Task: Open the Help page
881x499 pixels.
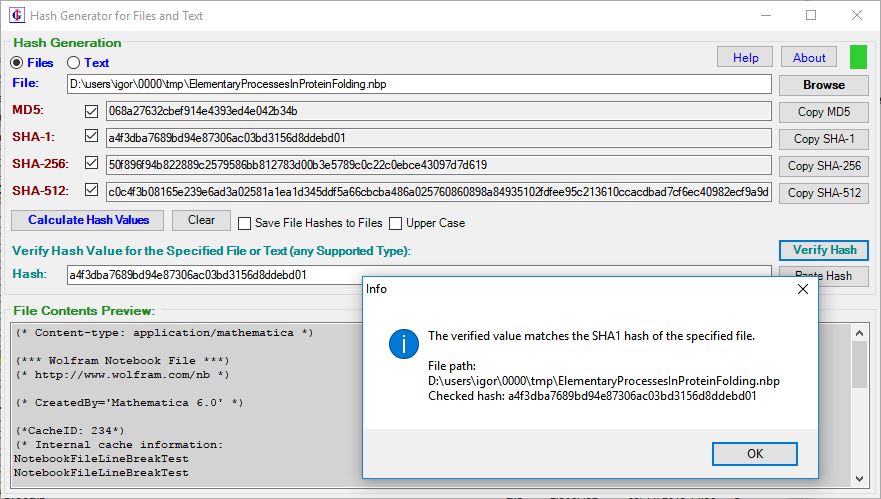Action: coord(745,58)
